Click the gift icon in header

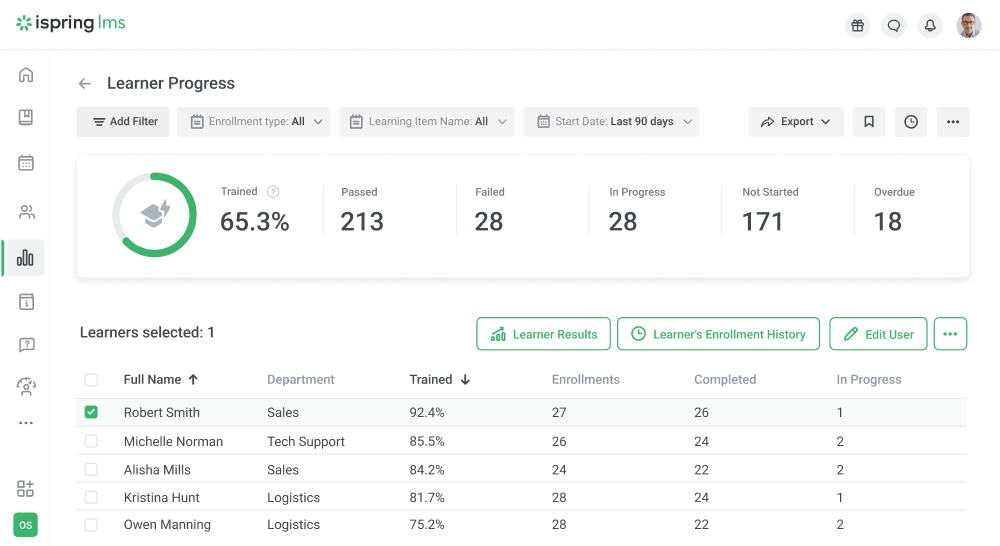pyautogui.click(x=857, y=26)
